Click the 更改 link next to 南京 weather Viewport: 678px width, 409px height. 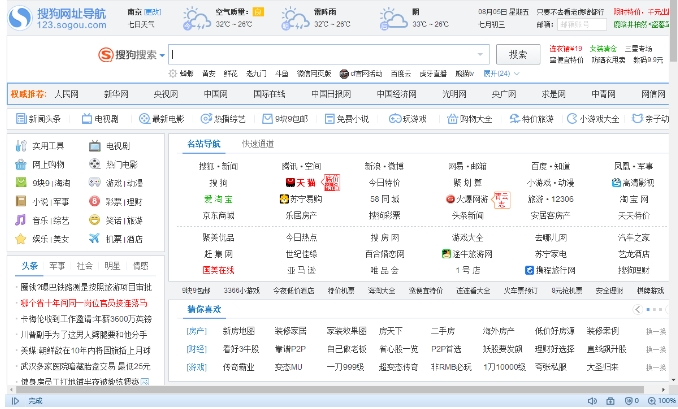pyautogui.click(x=152, y=12)
